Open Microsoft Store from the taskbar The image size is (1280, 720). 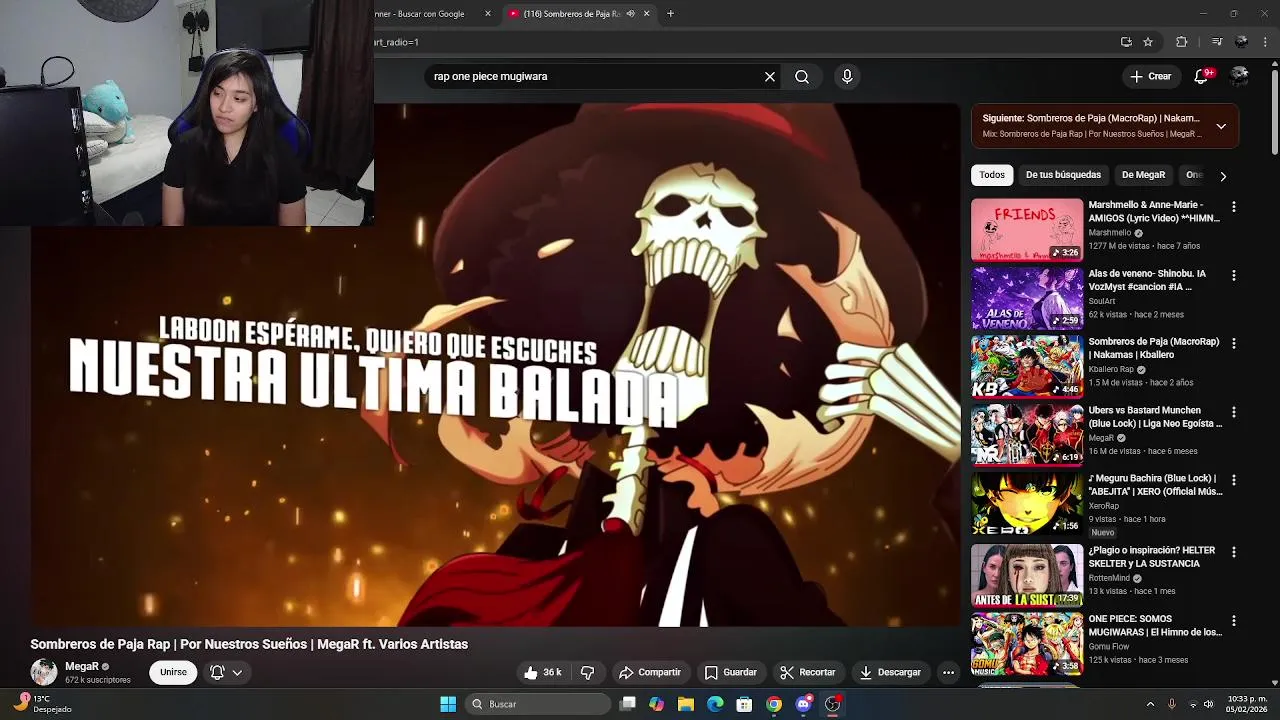(x=744, y=704)
